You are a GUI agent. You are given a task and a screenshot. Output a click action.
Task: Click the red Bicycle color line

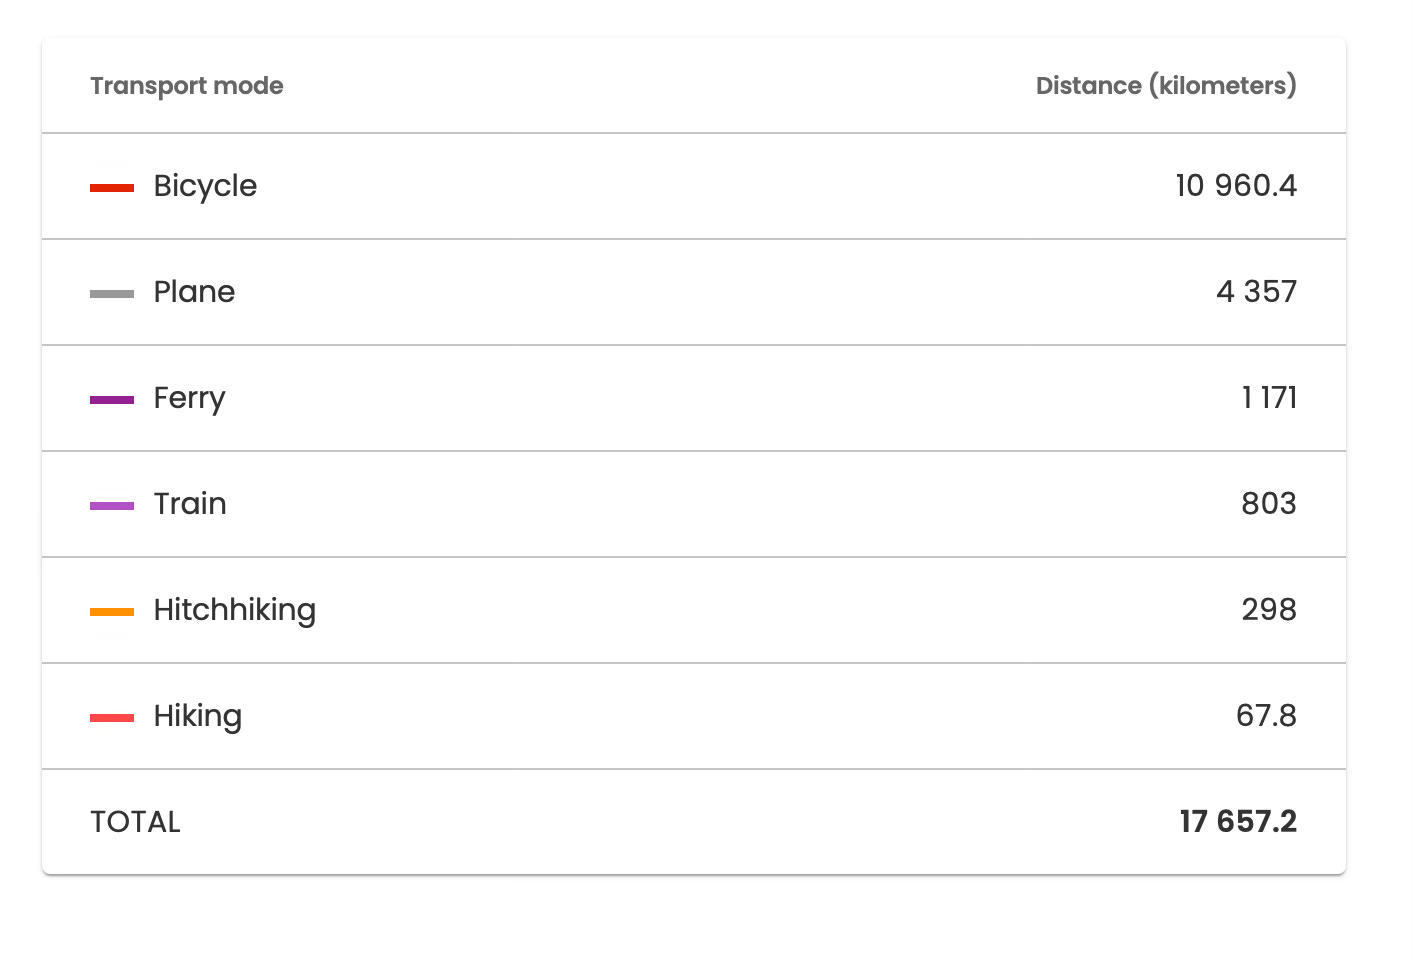click(x=111, y=187)
